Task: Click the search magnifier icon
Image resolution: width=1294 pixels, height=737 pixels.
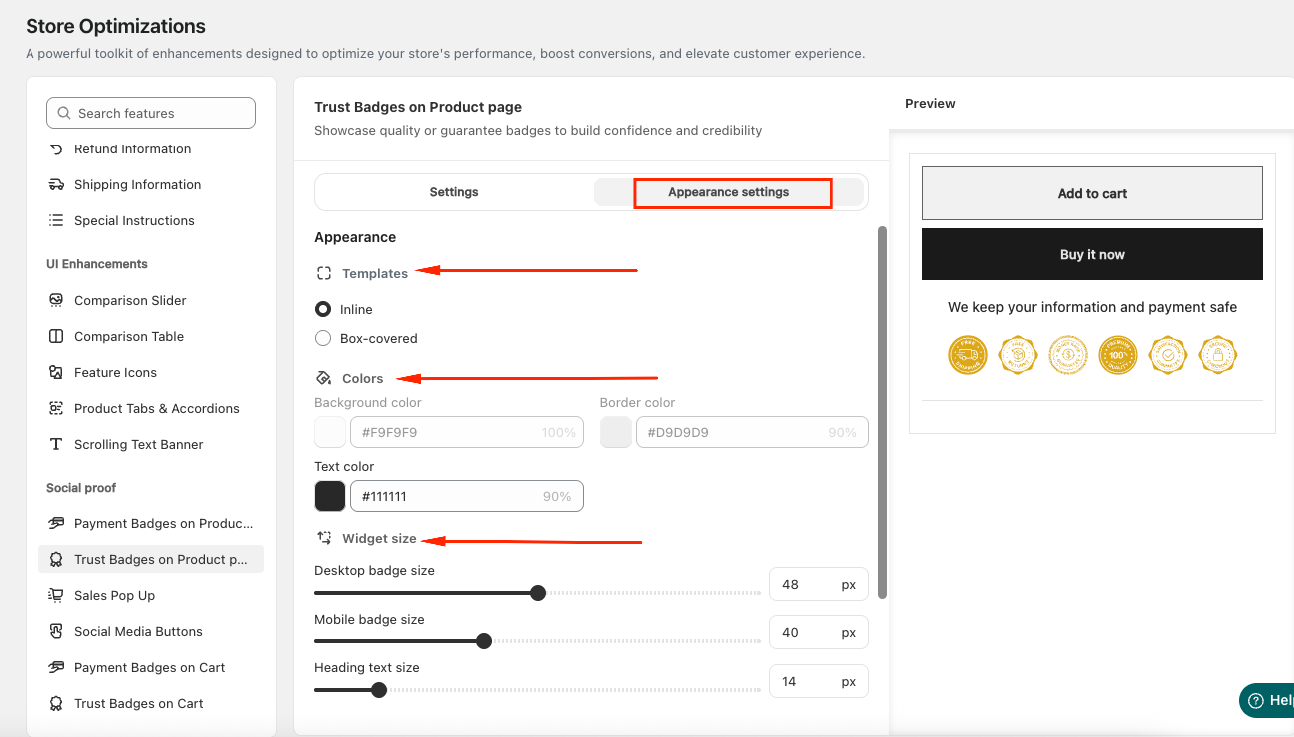Action: [64, 113]
